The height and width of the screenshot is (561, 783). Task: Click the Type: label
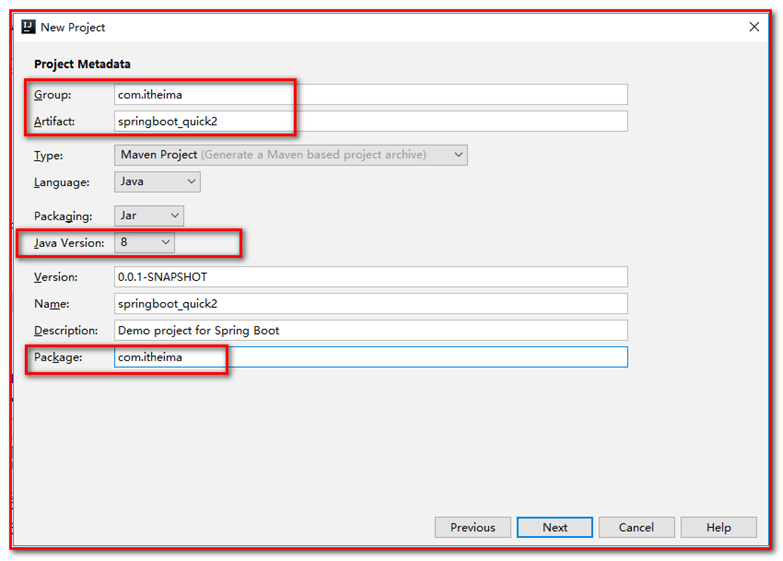[x=48, y=155]
